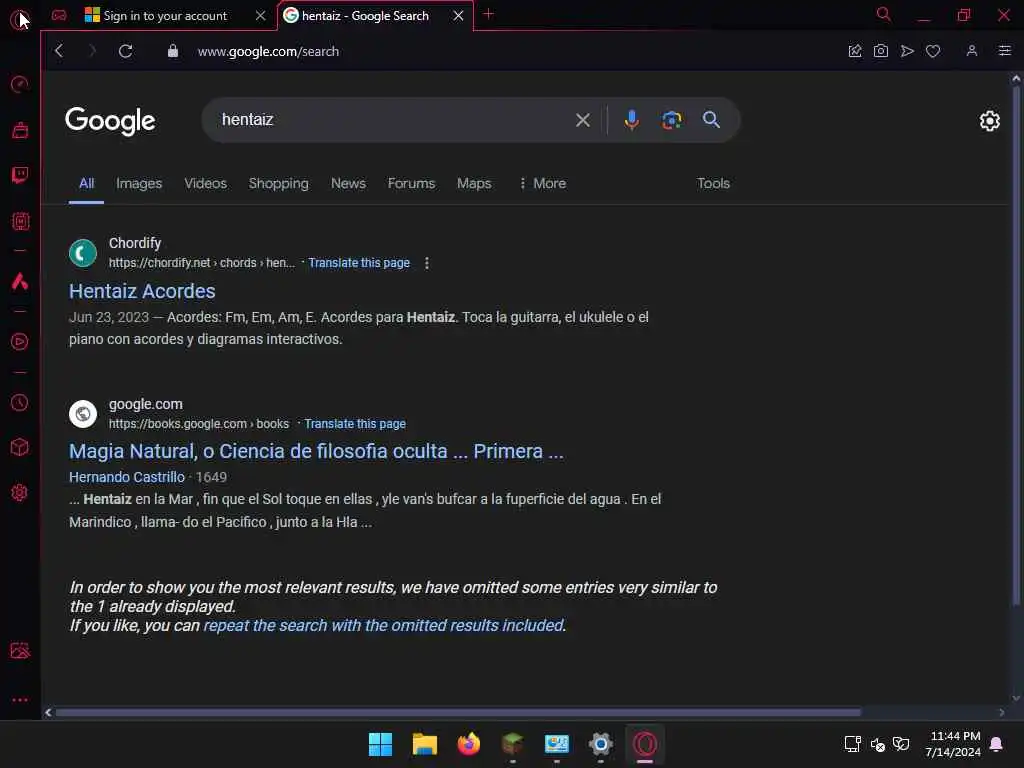The width and height of the screenshot is (1024, 768).
Task: Clear the Google search box
Action: [583, 120]
